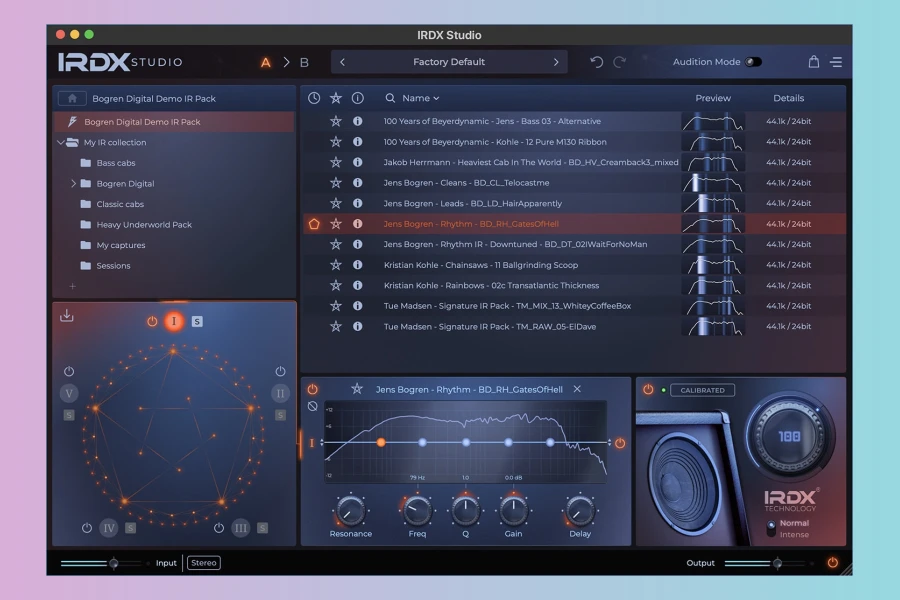Show info for BD_LD_HairApparently IR
900x600 pixels.
point(358,203)
